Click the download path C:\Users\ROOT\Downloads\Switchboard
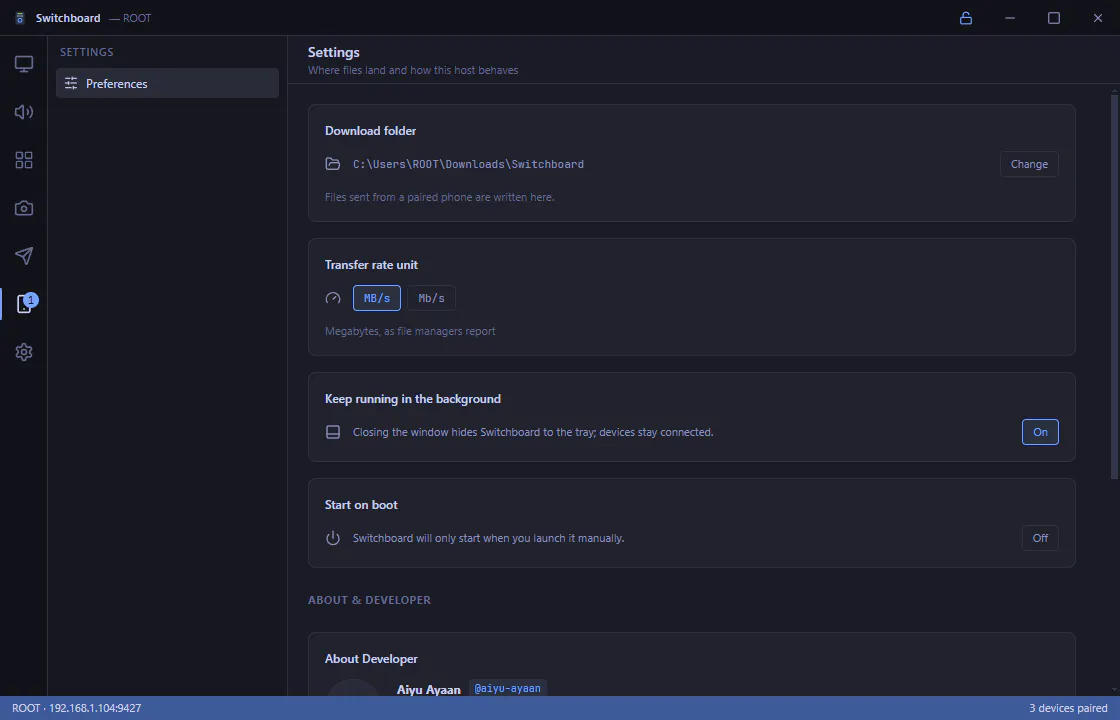The image size is (1120, 720). [469, 164]
